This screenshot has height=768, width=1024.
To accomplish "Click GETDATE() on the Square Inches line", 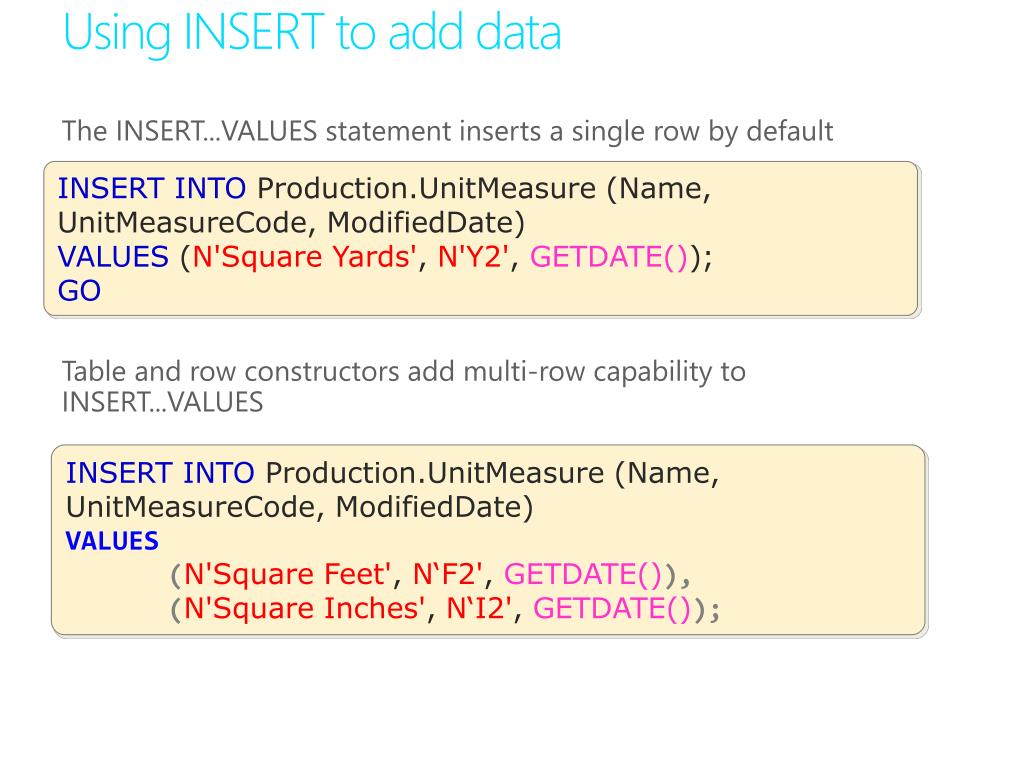I will click(x=613, y=609).
